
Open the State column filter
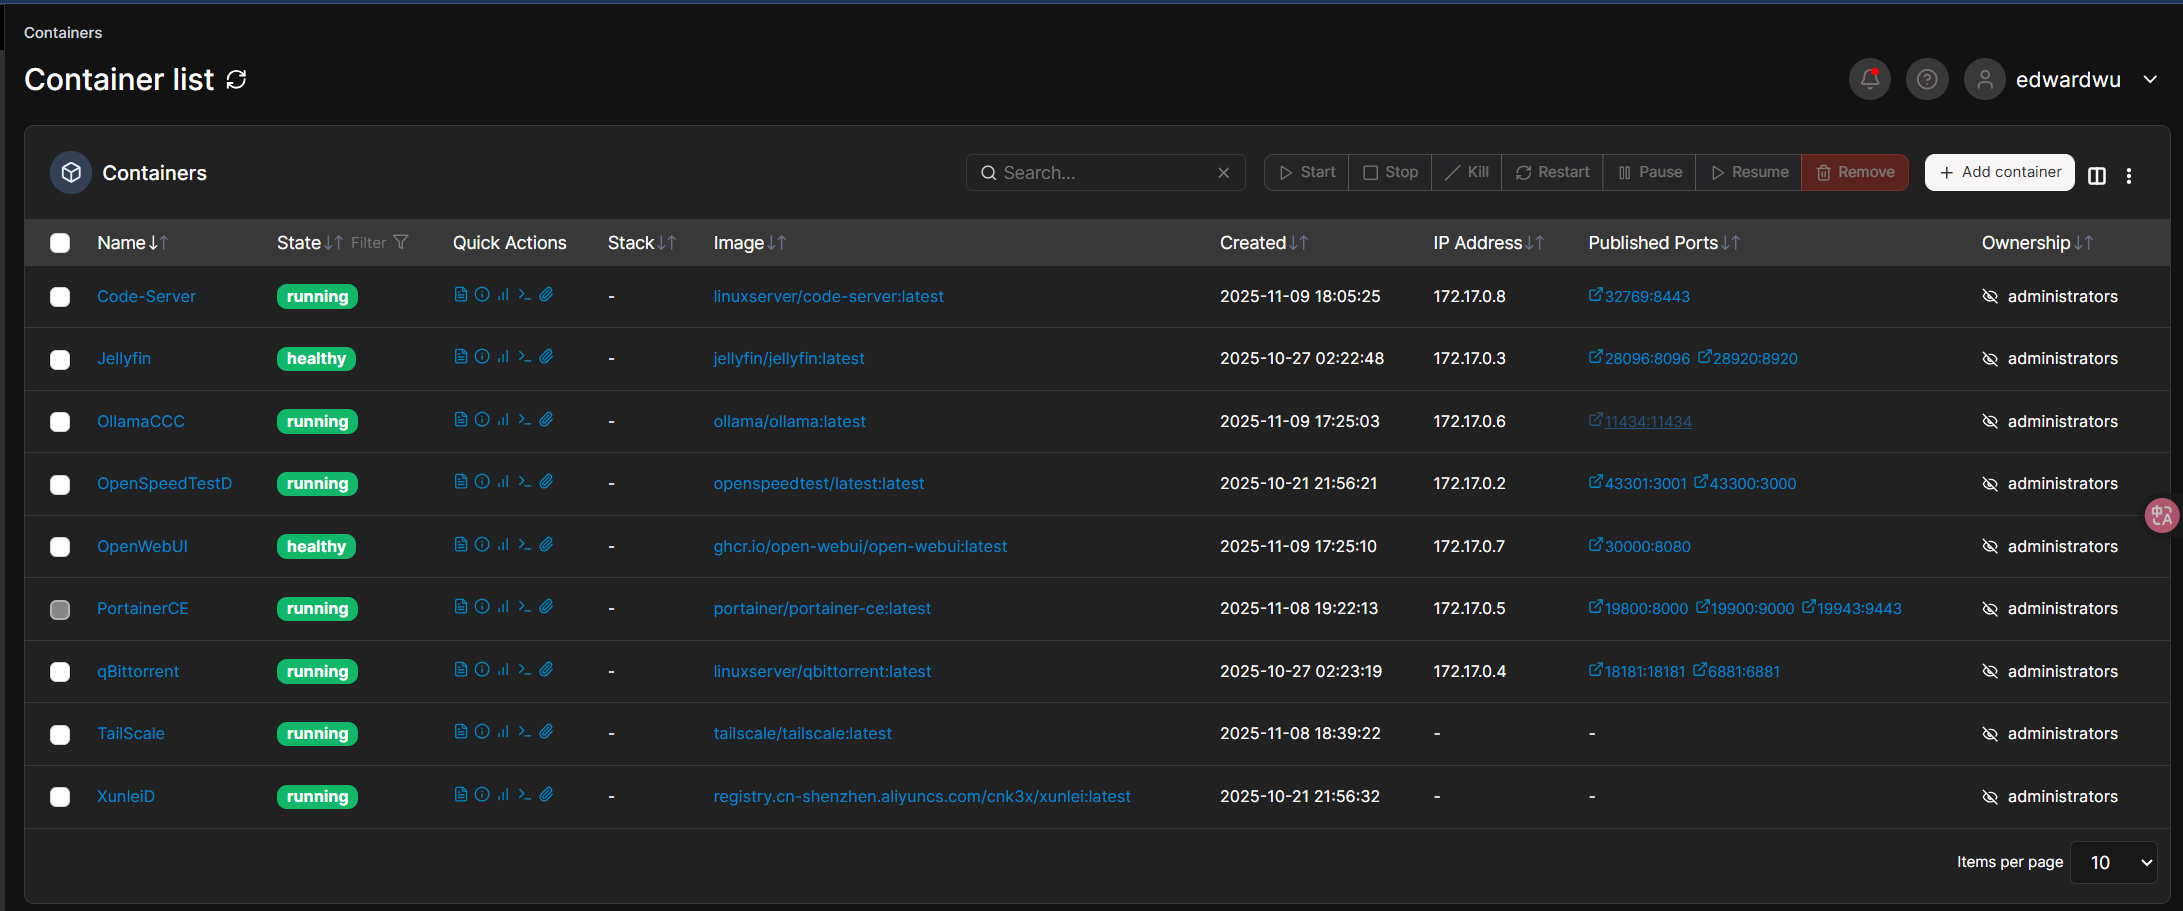[x=401, y=243]
